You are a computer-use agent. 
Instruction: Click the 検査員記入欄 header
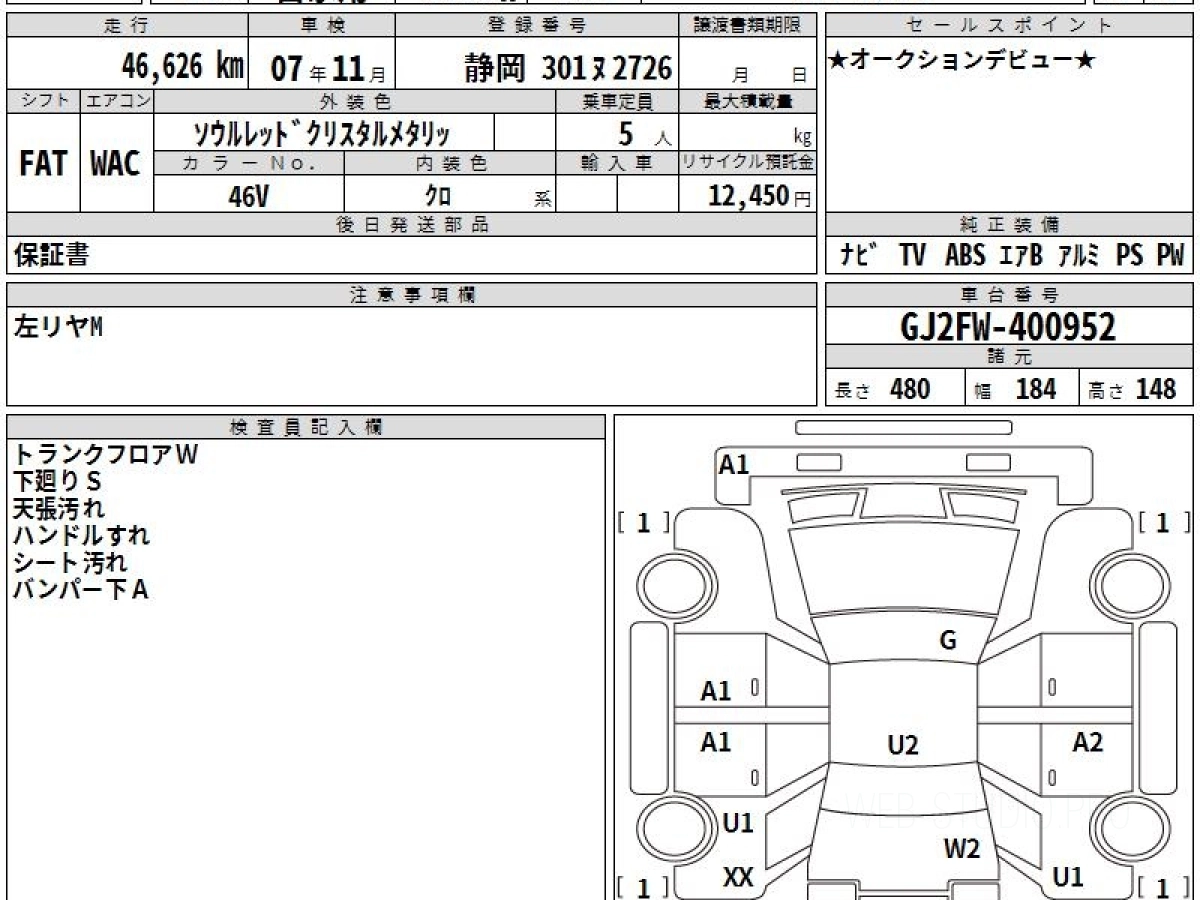(306, 427)
